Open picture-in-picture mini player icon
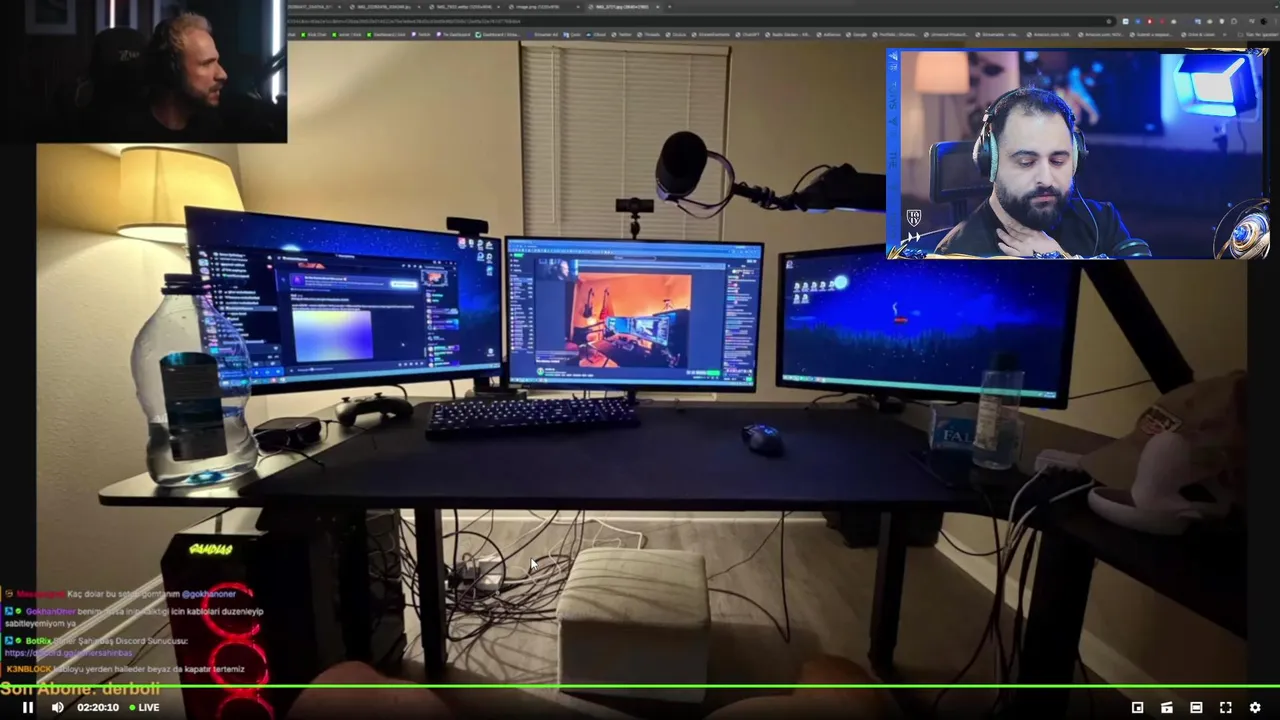The width and height of the screenshot is (1280, 720). 1137,707
